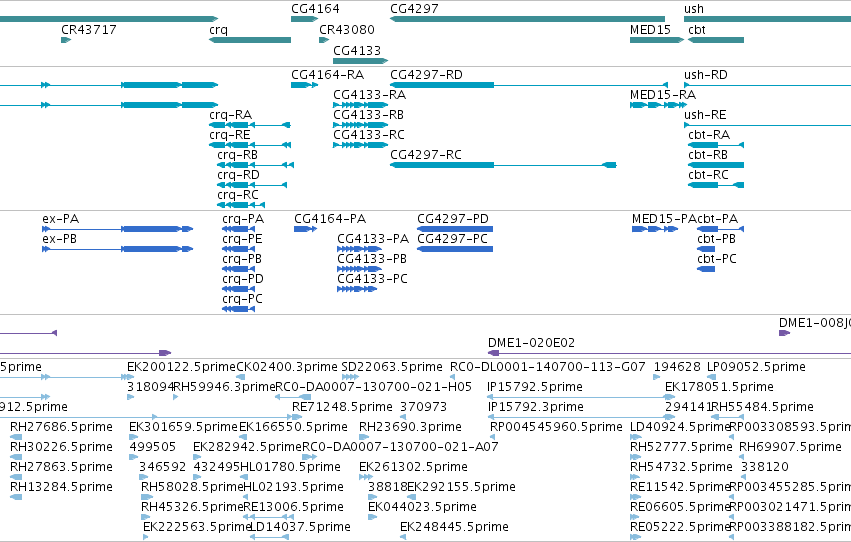
Task: Click EST RH23690.3prime
Action: [x=363, y=437]
